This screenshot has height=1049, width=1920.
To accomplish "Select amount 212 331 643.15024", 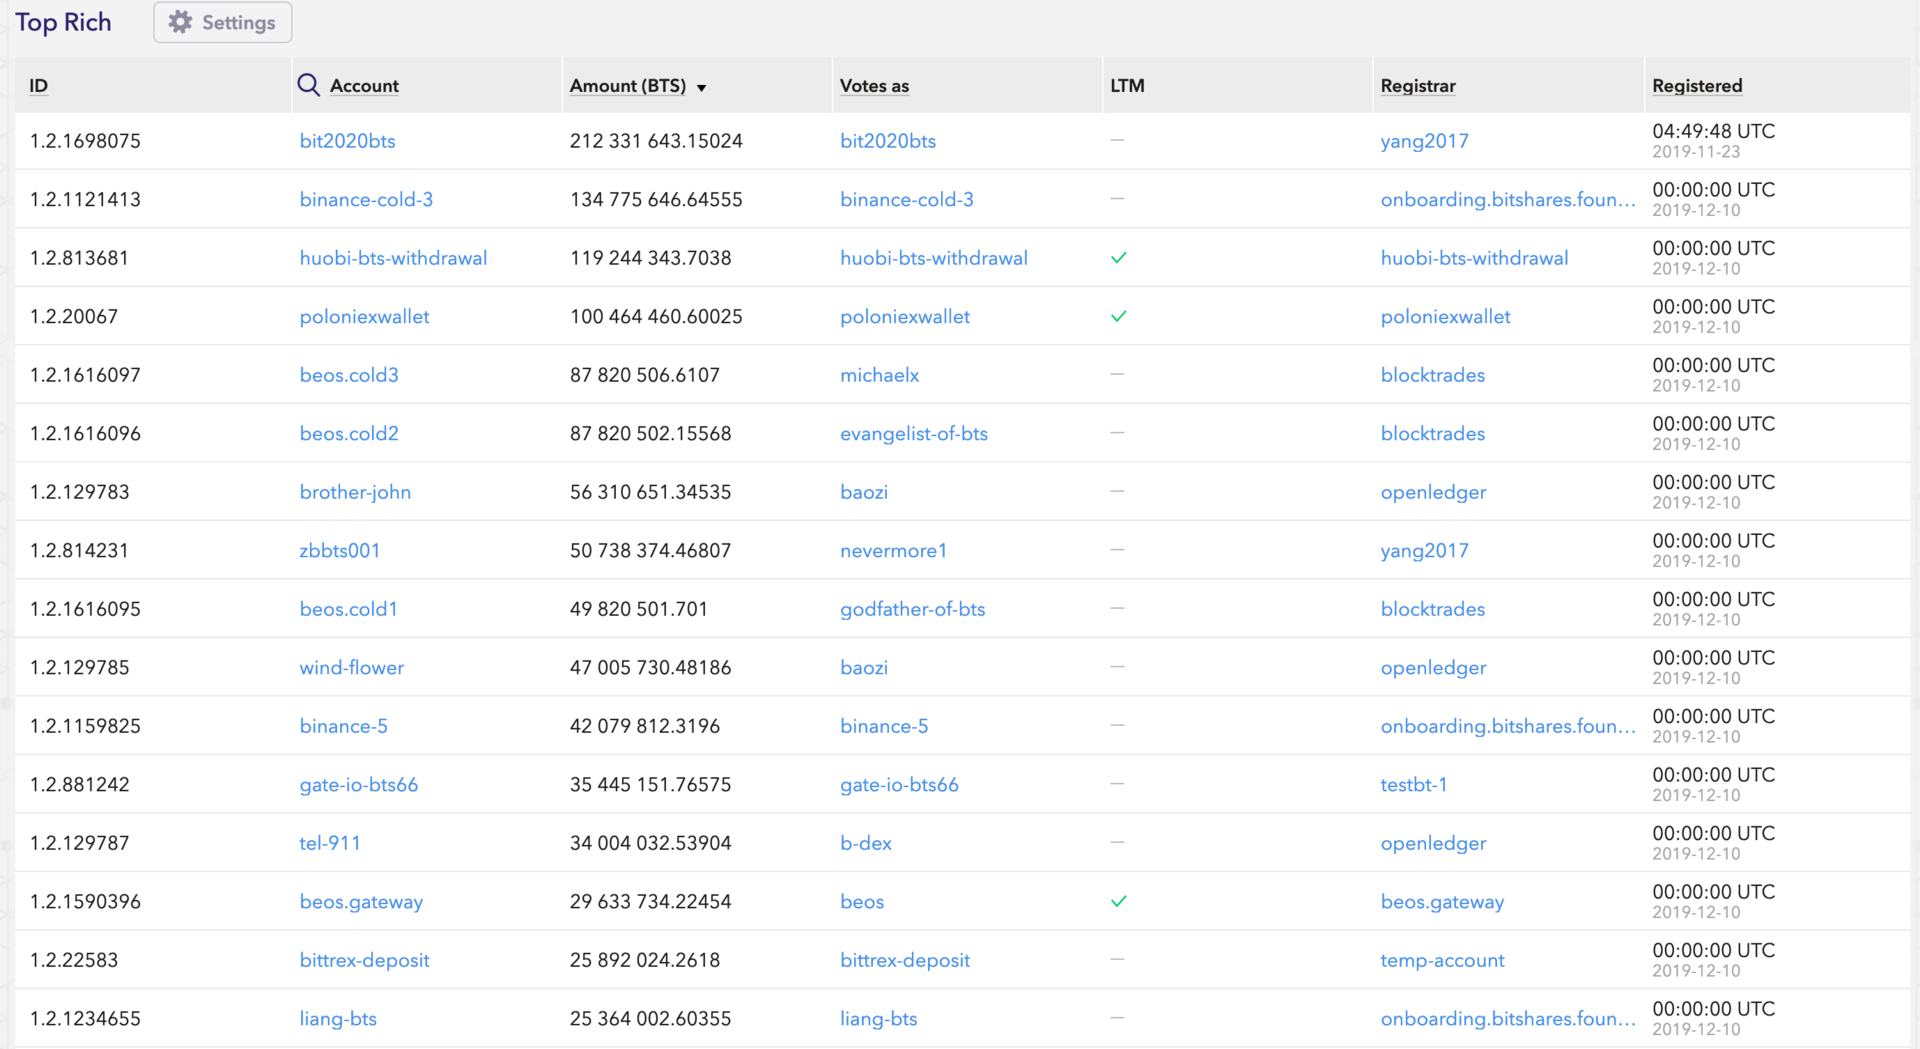I will [x=656, y=141].
